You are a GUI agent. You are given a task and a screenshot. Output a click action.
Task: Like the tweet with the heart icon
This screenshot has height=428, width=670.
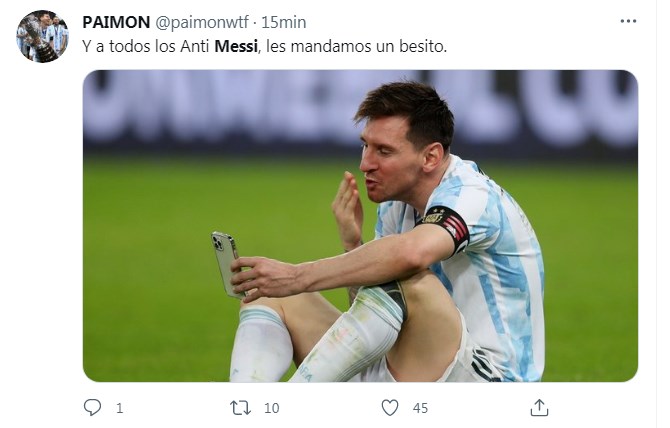pyautogui.click(x=390, y=407)
